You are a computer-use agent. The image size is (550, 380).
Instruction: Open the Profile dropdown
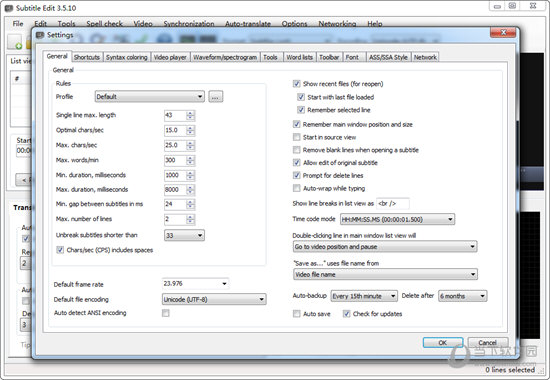point(150,96)
